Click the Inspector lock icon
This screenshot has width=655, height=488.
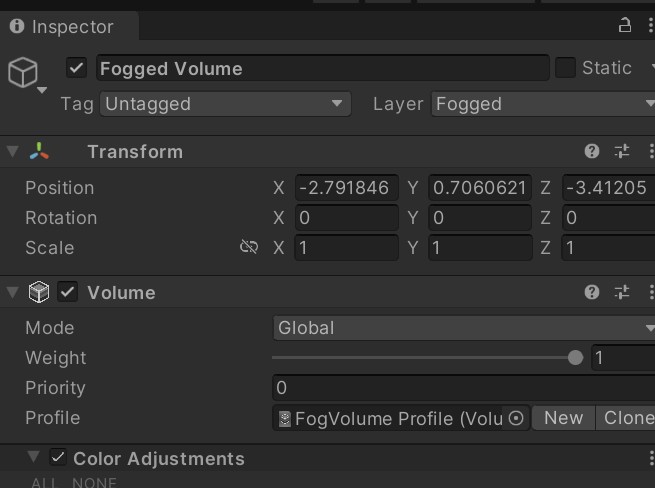click(625, 26)
